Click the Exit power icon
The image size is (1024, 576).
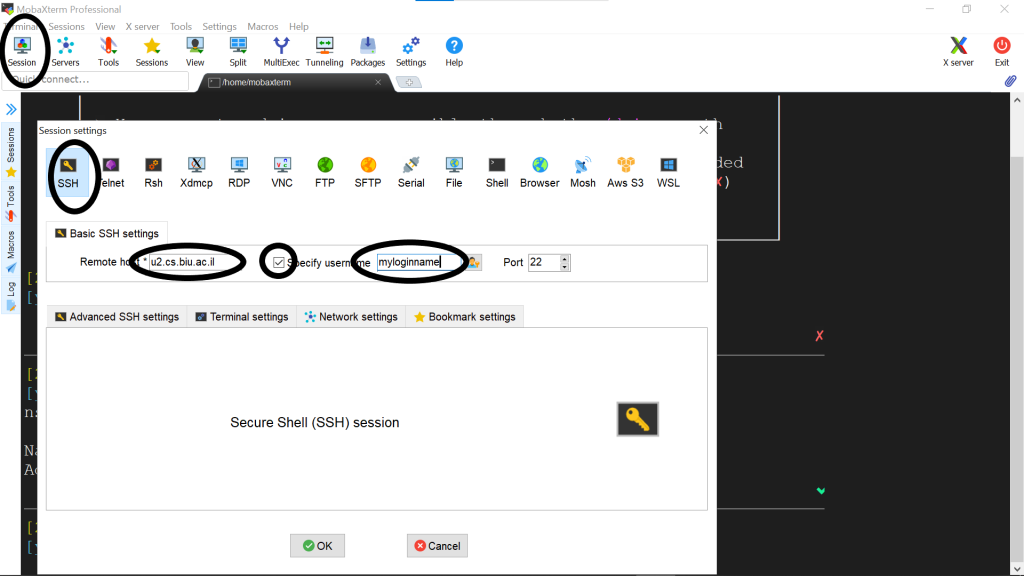[1002, 52]
